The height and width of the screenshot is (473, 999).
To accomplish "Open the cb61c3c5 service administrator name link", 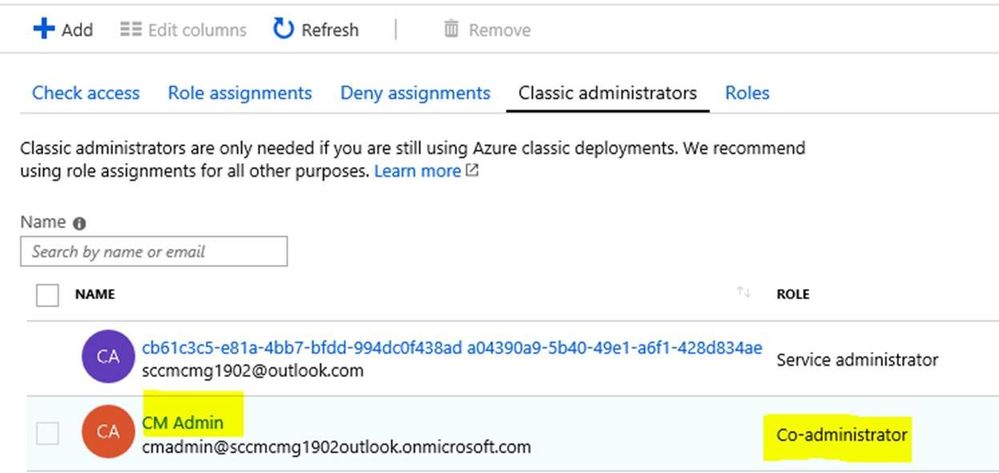I will pyautogui.click(x=452, y=347).
